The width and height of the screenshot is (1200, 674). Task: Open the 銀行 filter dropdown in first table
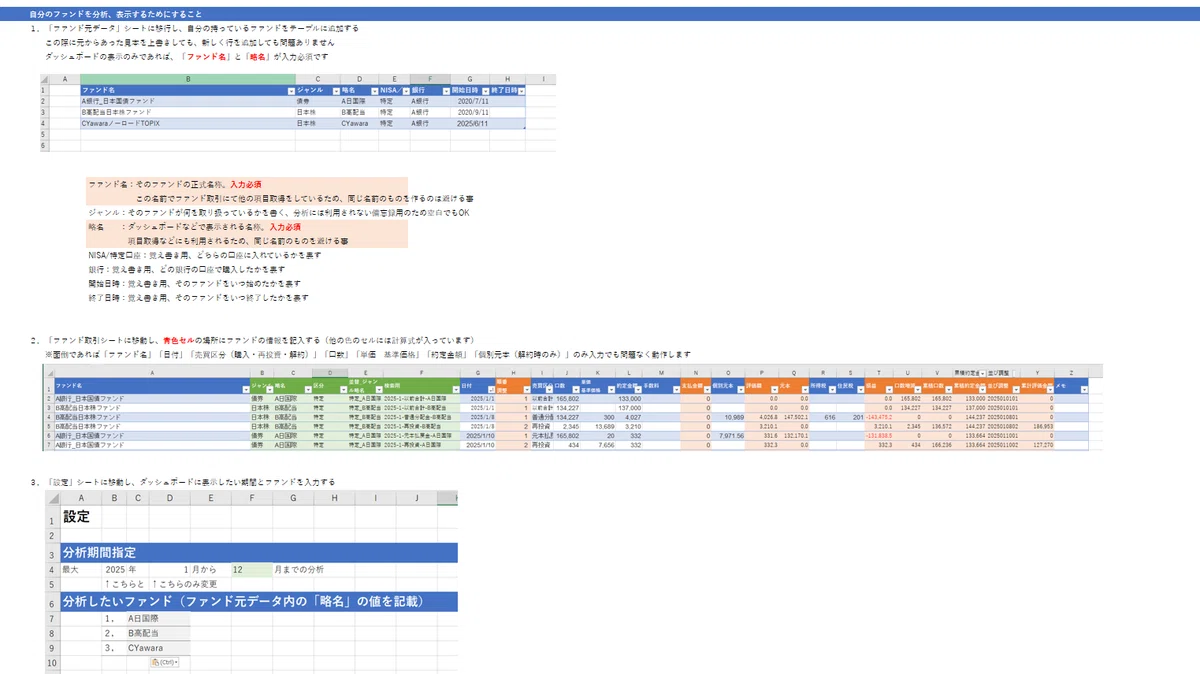pyautogui.click(x=445, y=91)
